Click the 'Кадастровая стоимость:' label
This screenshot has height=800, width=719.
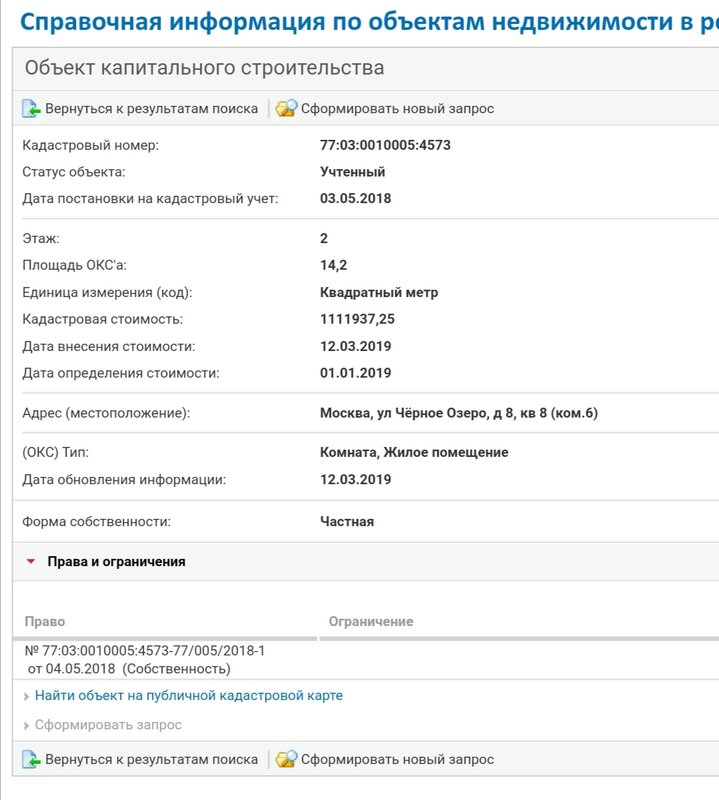point(103,319)
